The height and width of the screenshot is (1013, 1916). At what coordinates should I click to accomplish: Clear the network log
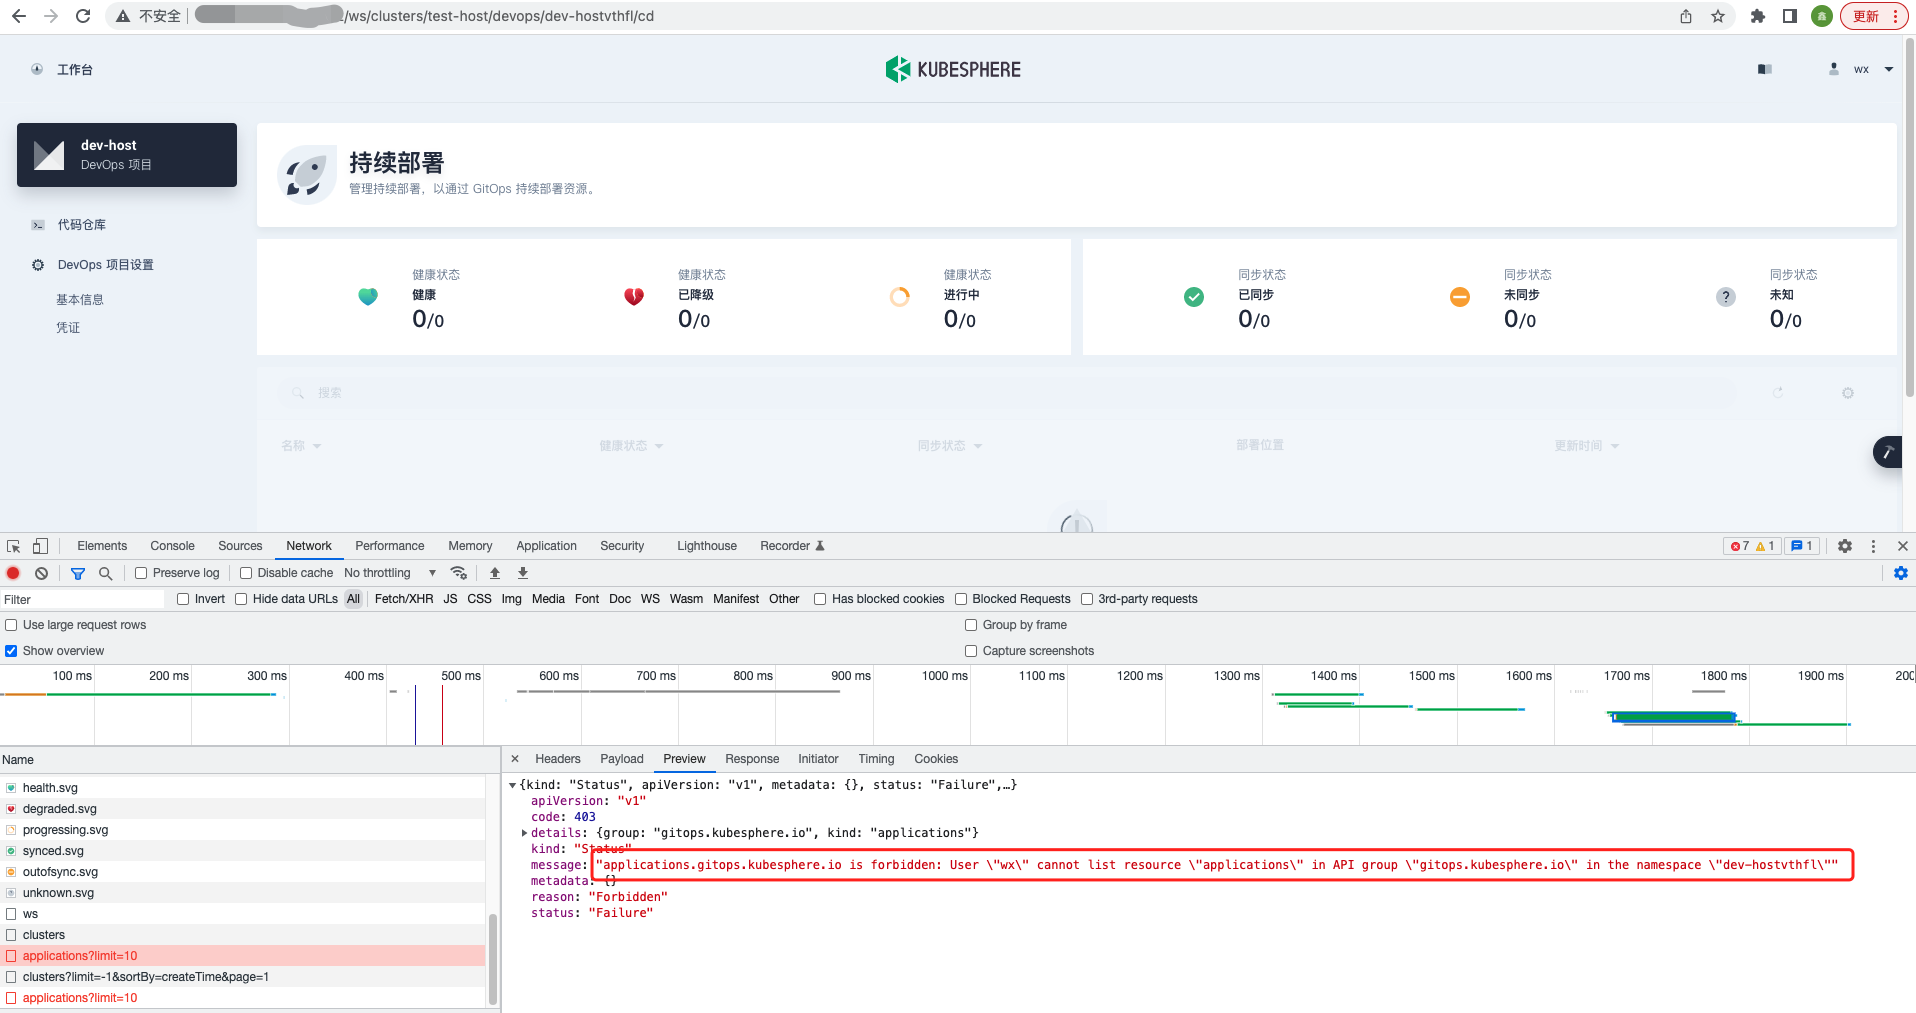[x=41, y=573]
